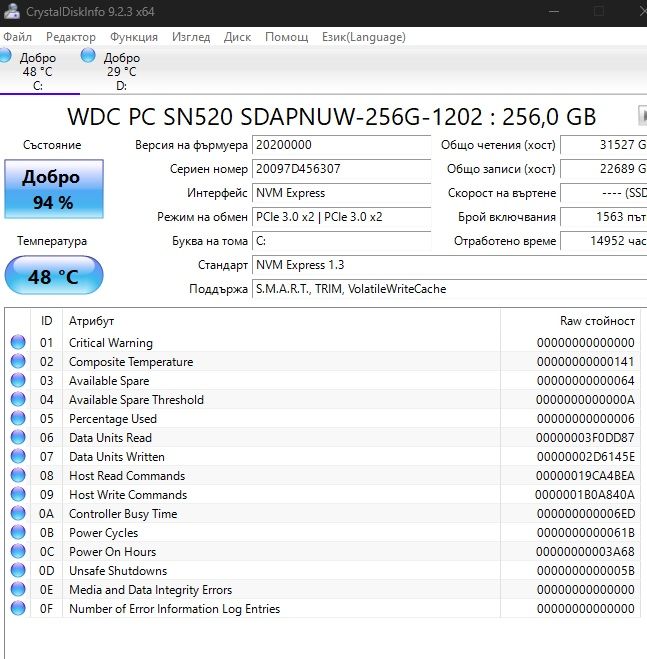The height and width of the screenshot is (659, 647).
Task: Click the total host reads value 31527
Action: [604, 145]
